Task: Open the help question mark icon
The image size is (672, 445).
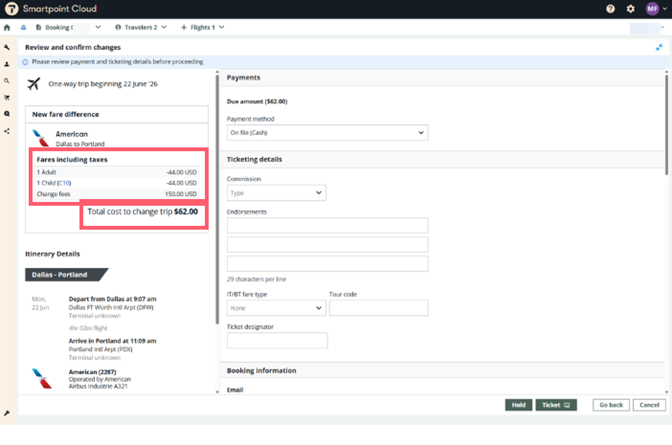Action: tap(610, 9)
